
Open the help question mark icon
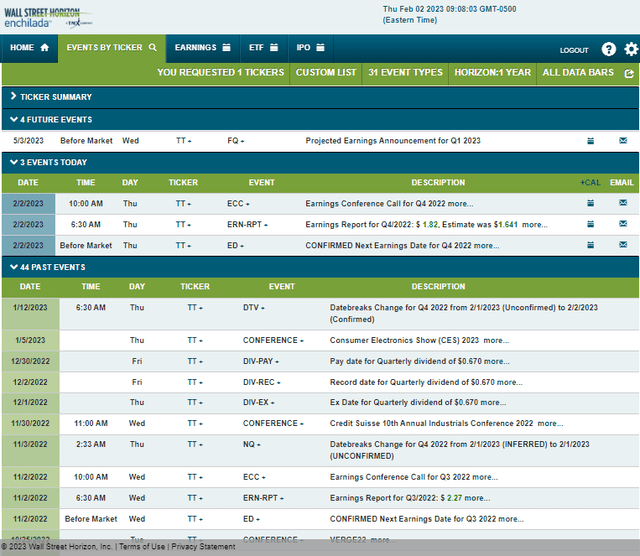tap(608, 49)
